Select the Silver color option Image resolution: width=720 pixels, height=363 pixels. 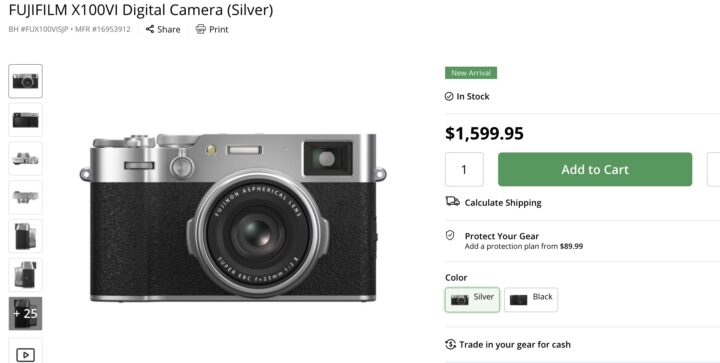[x=472, y=300]
